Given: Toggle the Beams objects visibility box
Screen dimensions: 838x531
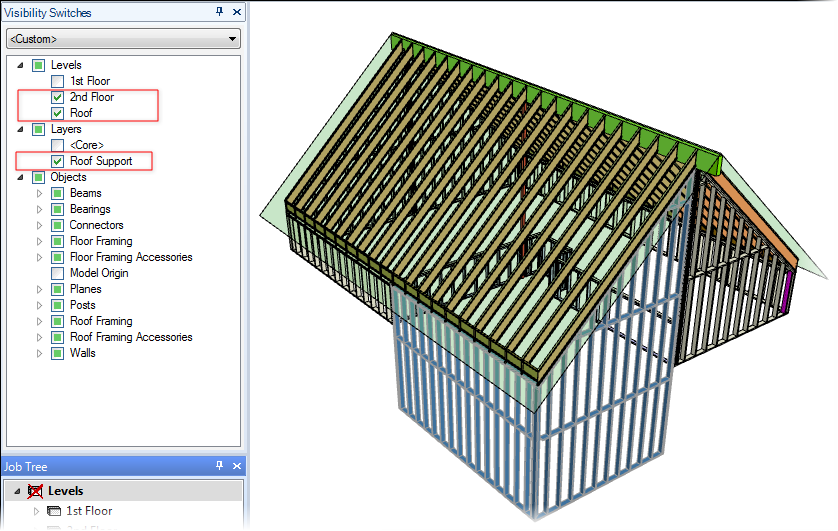Looking at the screenshot, I should 57,193.
